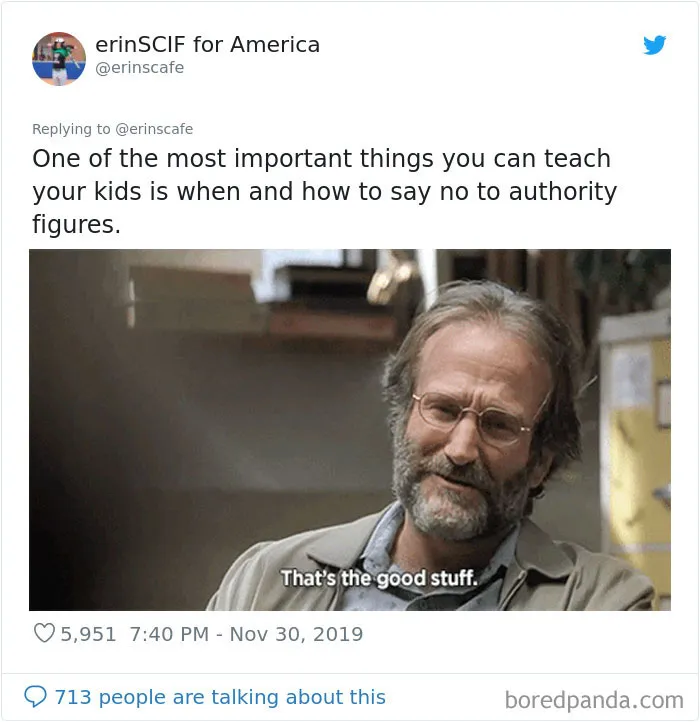Viewport: 700px width, 722px height.
Task: Open the embedded GIF of bearded man
Action: [350, 430]
